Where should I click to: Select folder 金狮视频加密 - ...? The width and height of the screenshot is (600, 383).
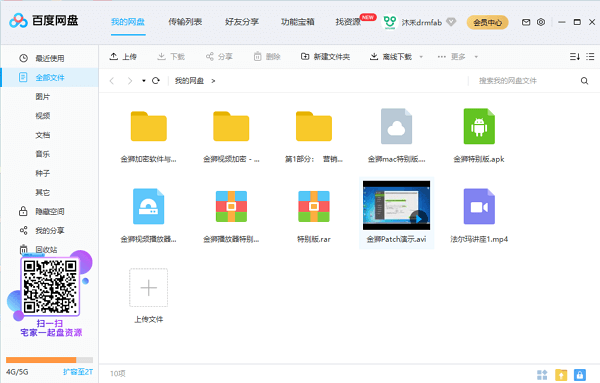pos(231,137)
